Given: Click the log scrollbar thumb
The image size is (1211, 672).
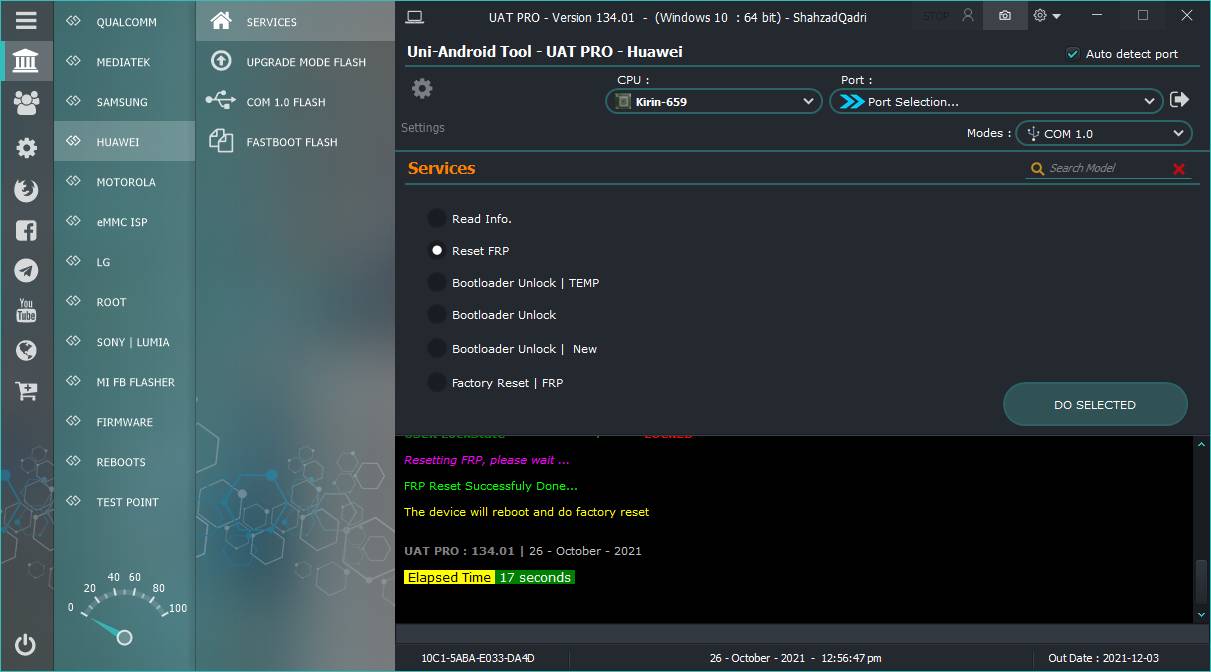Looking at the screenshot, I should coord(1201,581).
